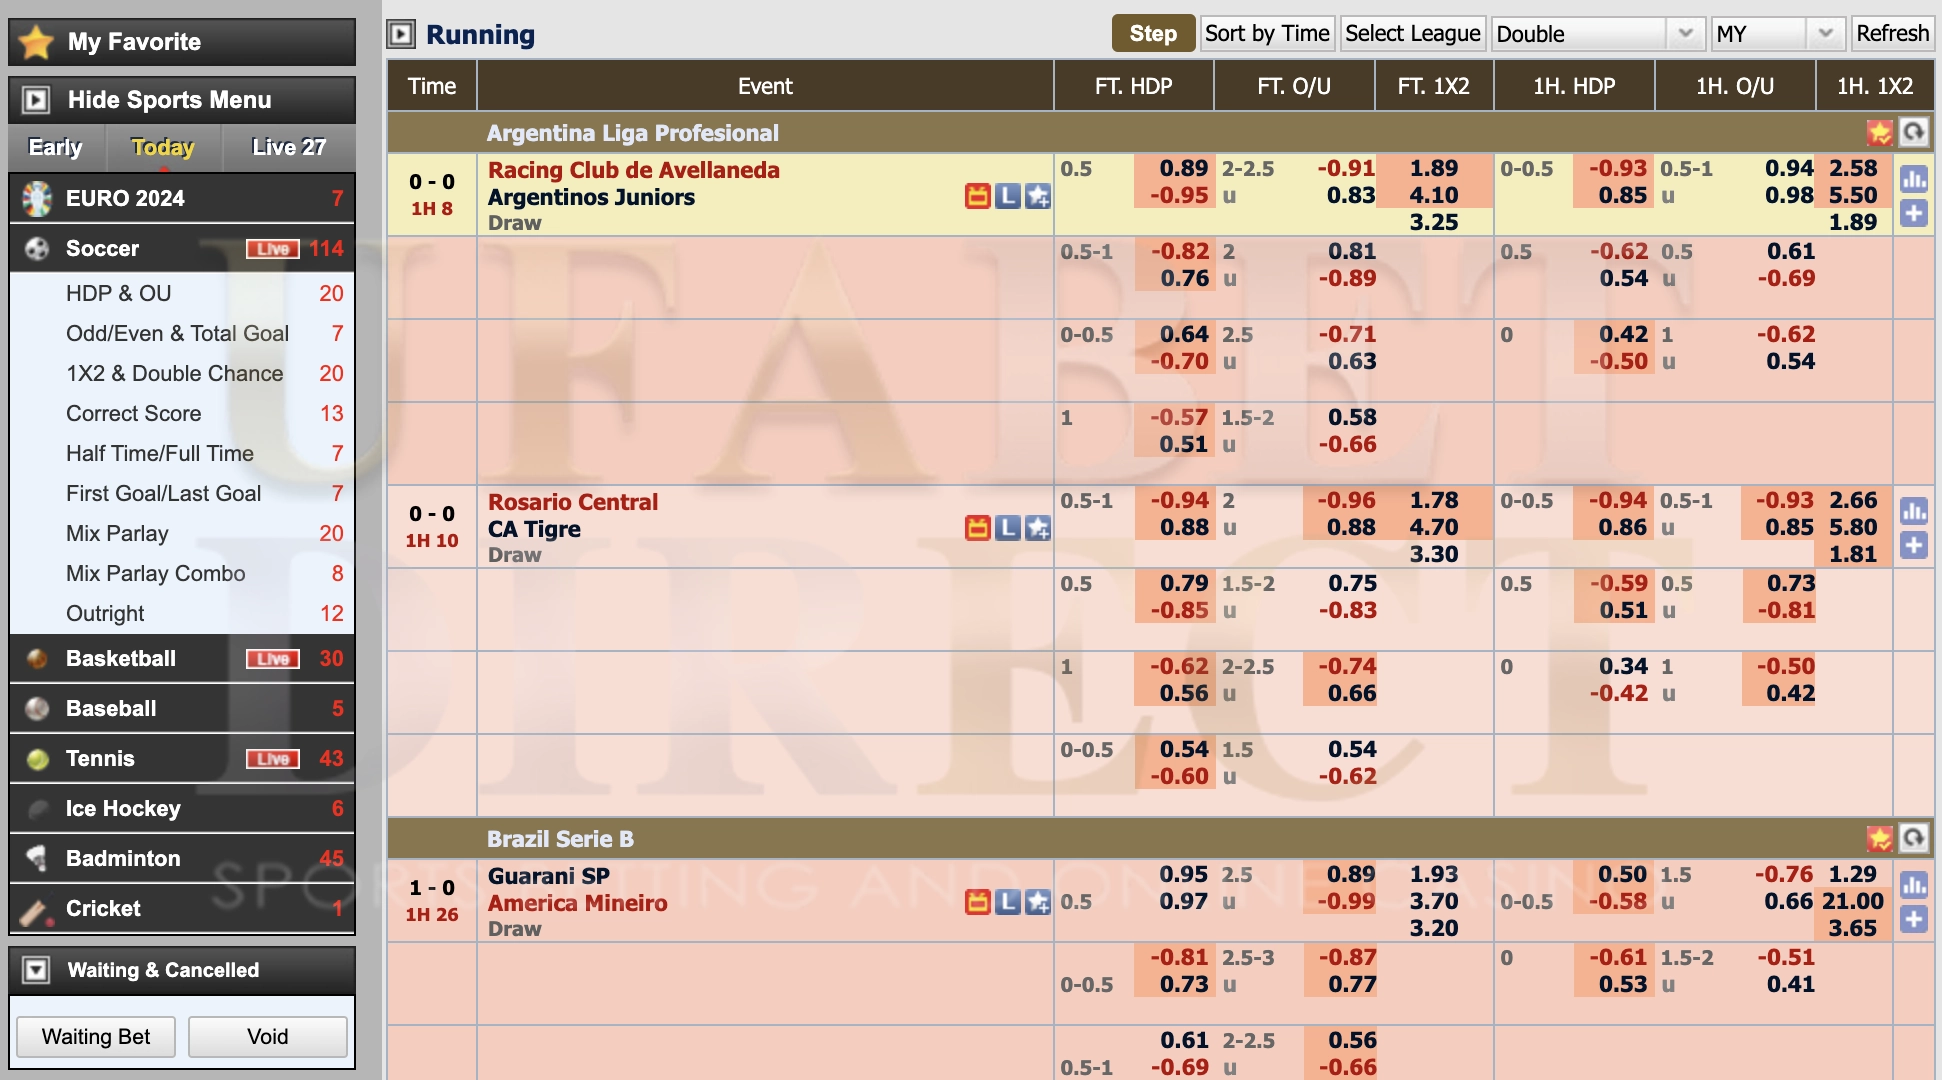Refresh the Argentina Liga Profesional league odds

[1913, 132]
